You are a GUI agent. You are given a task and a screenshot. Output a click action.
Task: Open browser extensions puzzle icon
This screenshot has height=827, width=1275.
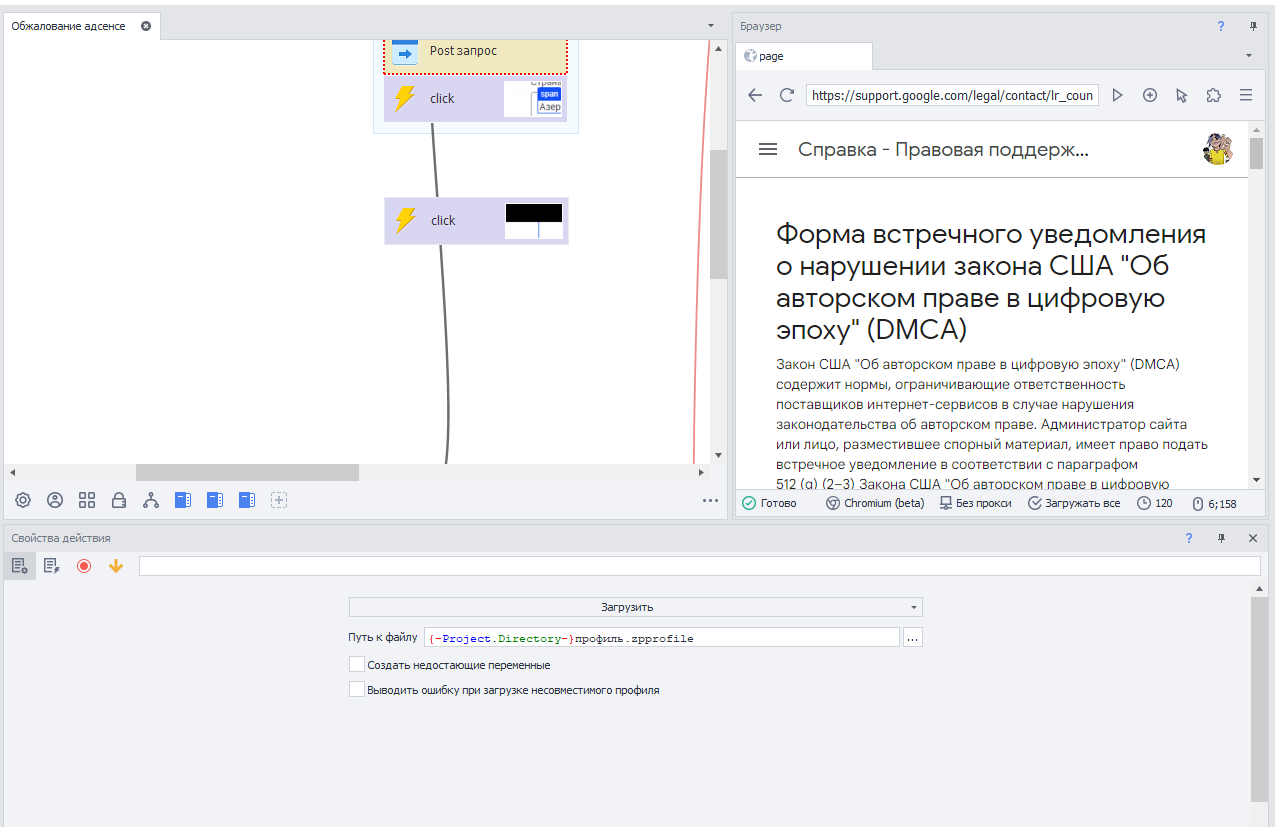pos(1213,95)
